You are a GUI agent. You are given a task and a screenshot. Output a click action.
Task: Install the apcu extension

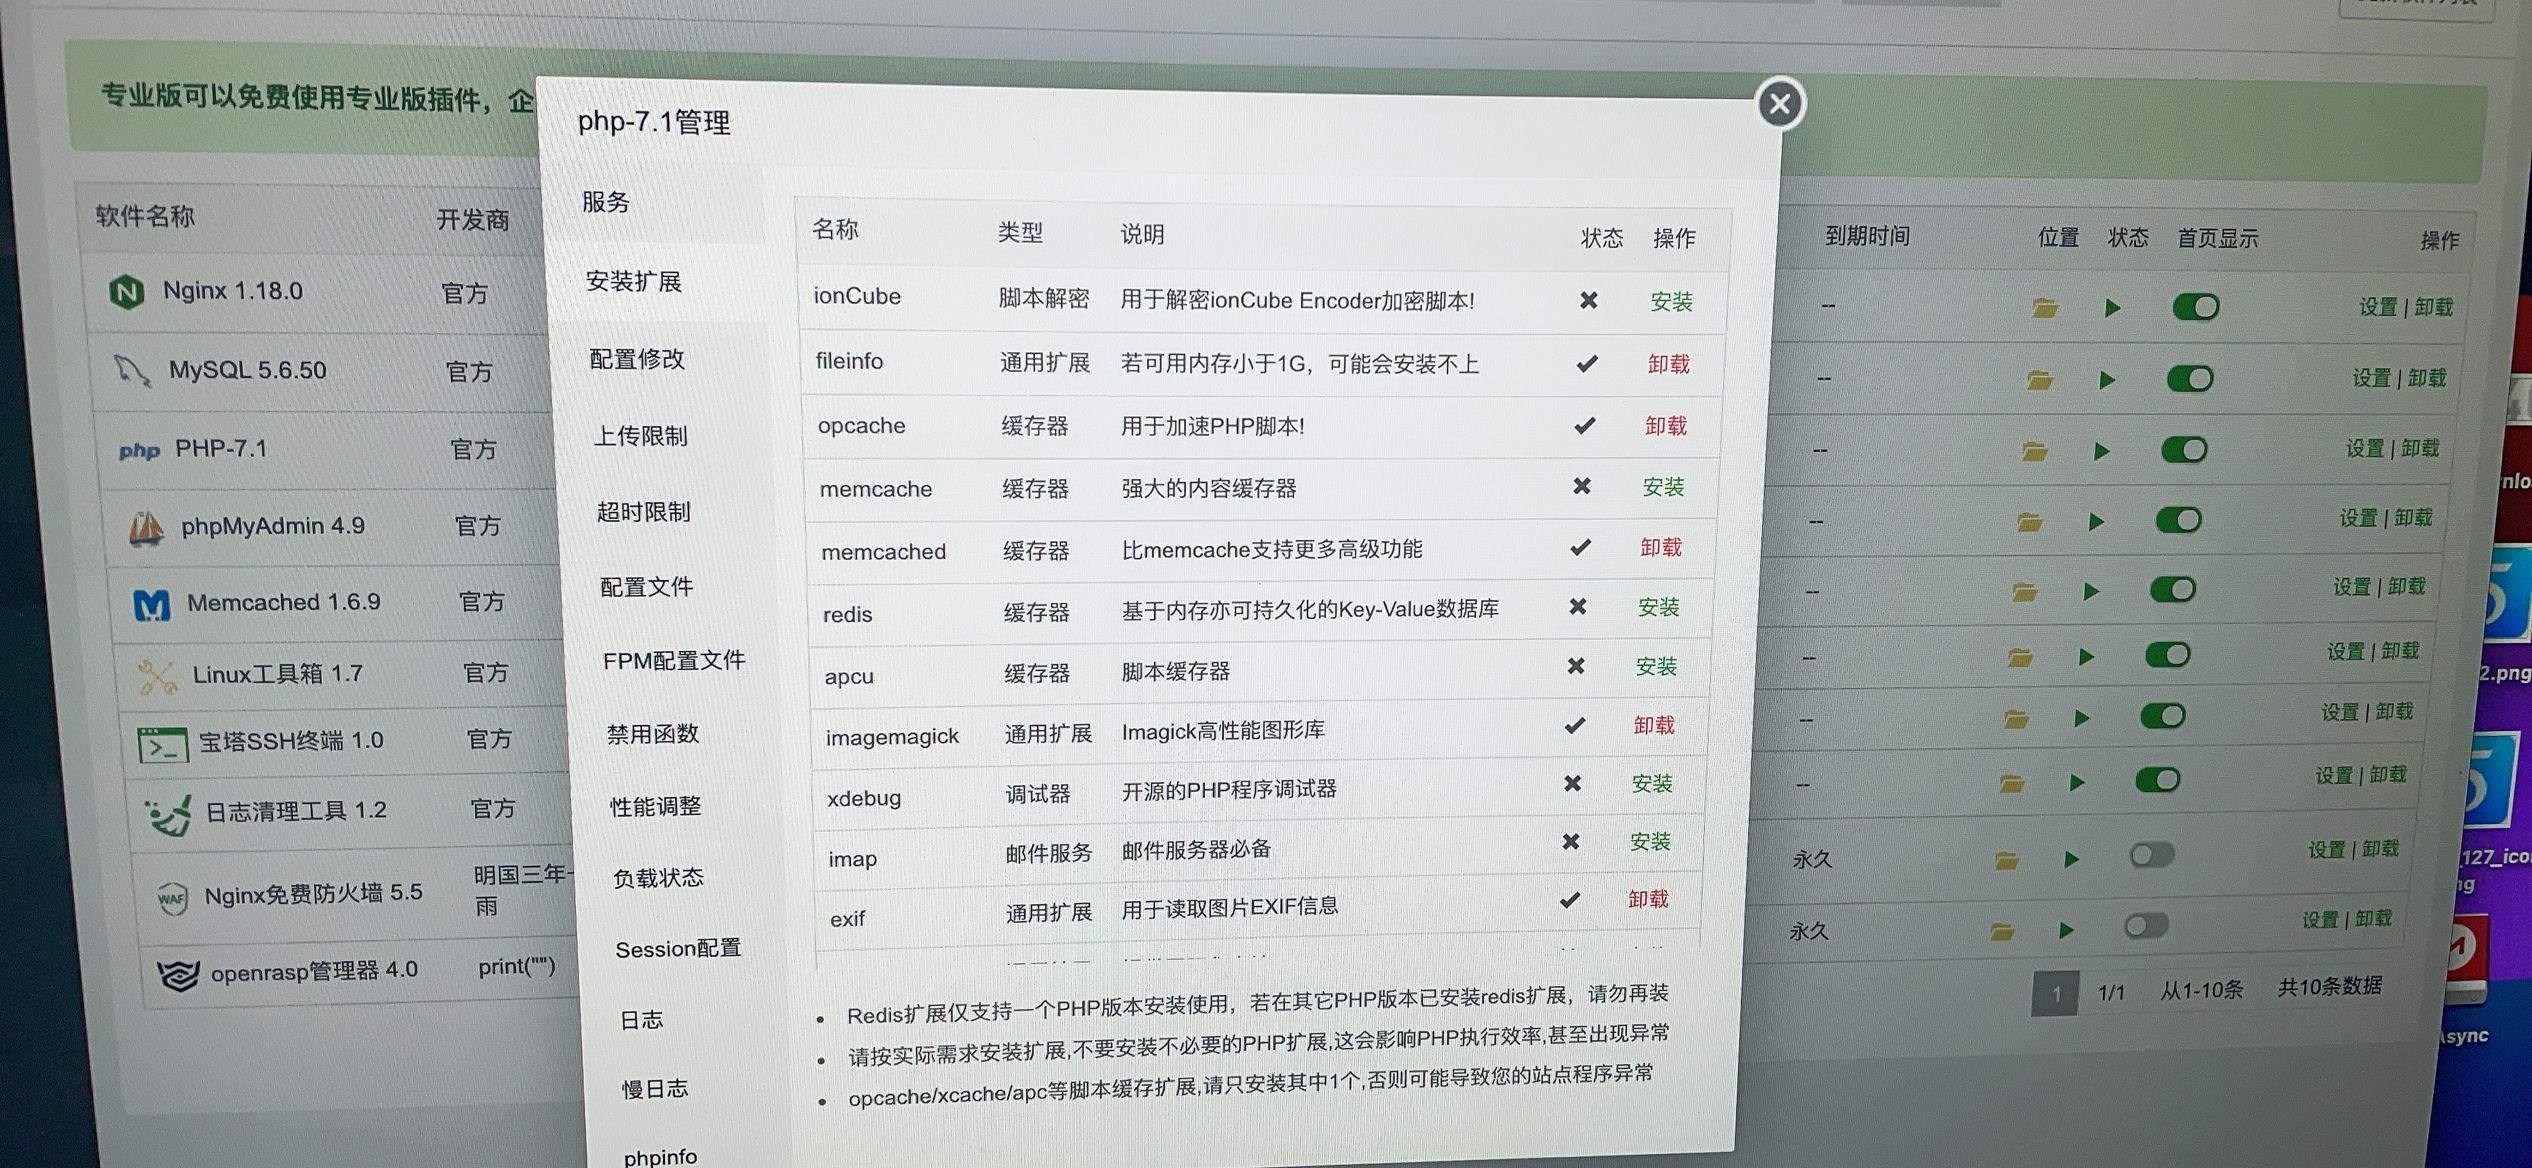1656,666
